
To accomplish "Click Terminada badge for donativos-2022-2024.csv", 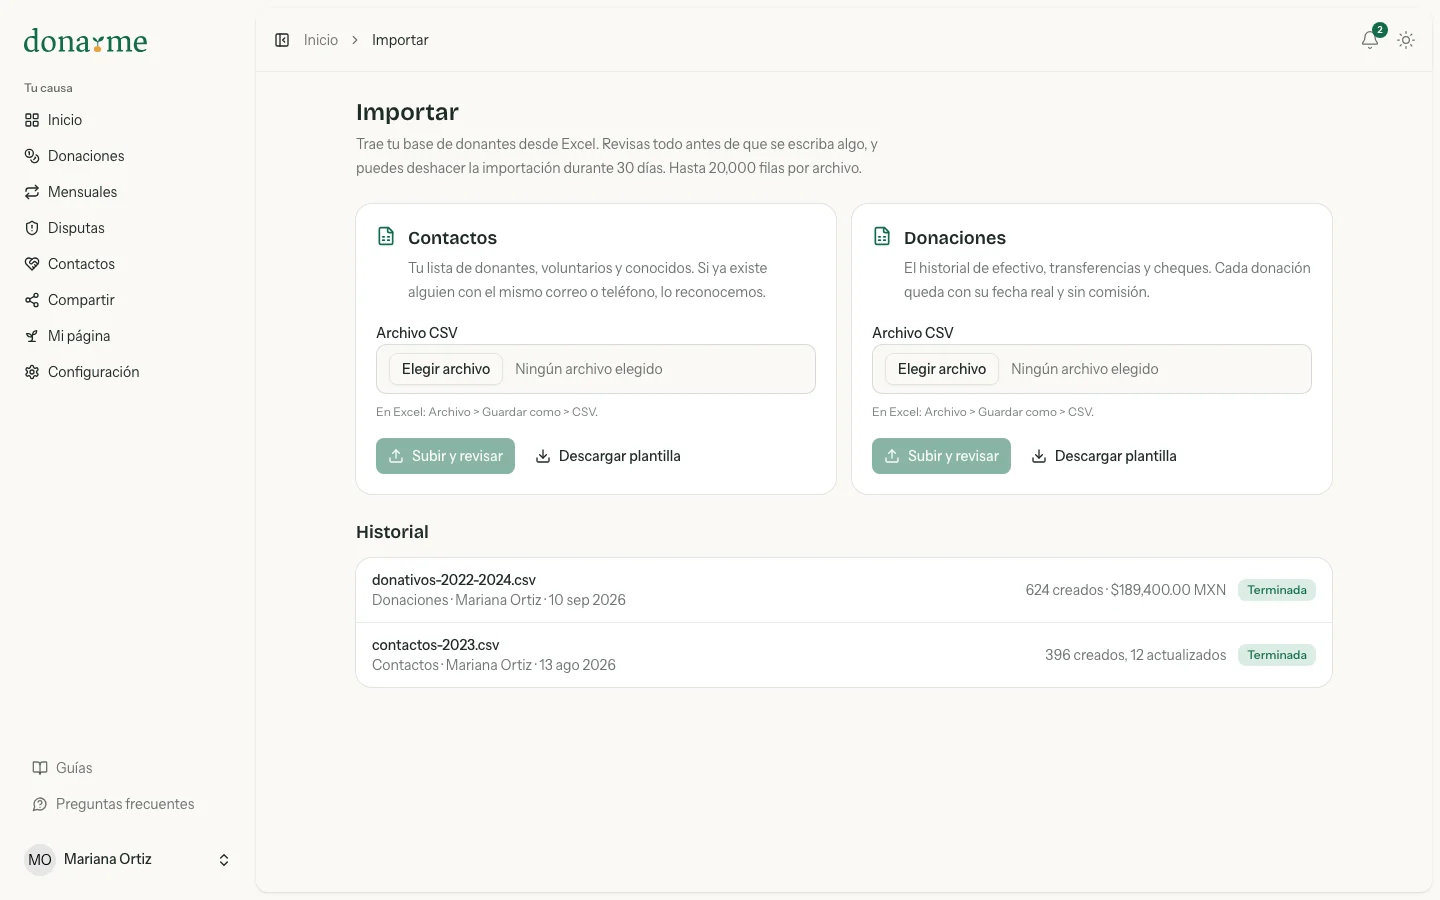I will 1277,590.
